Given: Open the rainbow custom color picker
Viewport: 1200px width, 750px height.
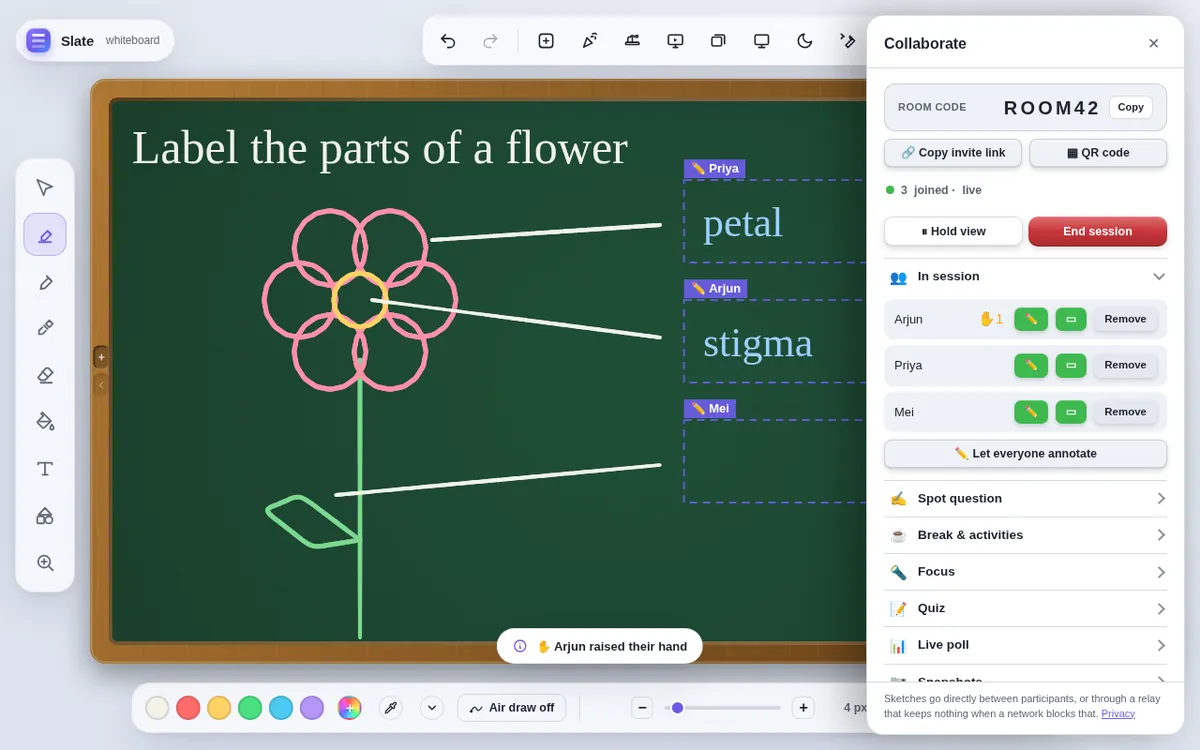Looking at the screenshot, I should pos(349,708).
